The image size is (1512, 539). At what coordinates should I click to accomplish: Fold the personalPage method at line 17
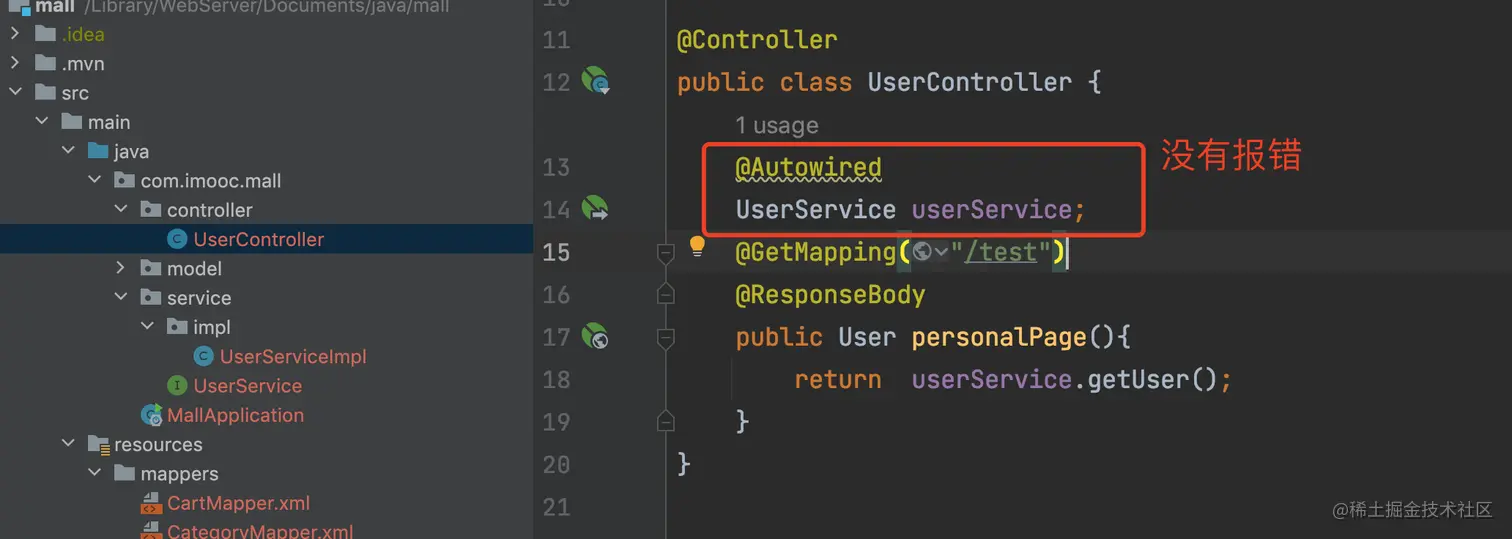(665, 340)
